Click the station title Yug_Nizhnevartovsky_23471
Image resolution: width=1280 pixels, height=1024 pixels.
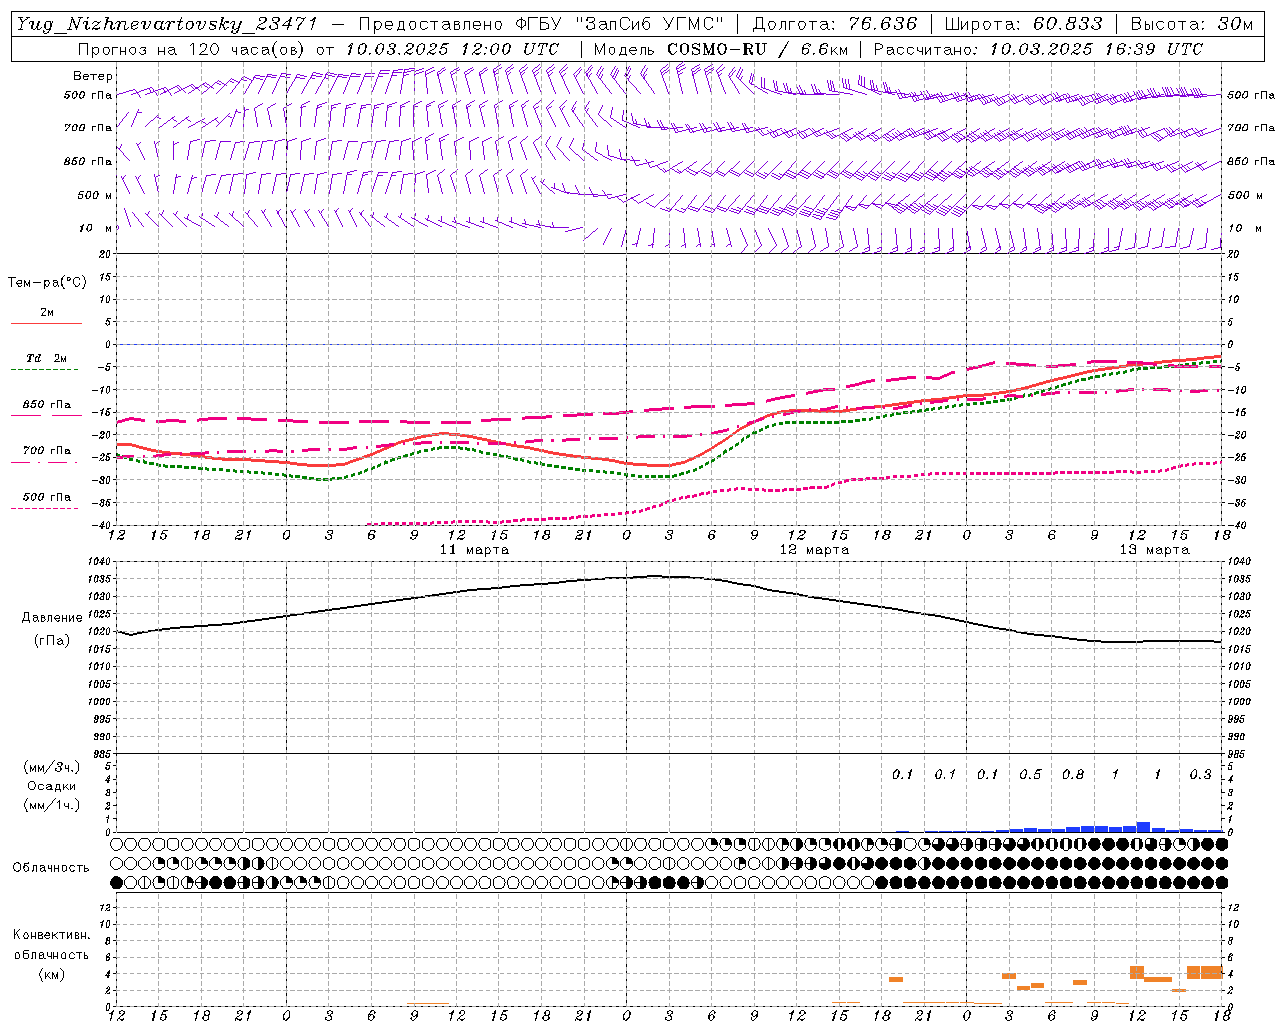(167, 24)
